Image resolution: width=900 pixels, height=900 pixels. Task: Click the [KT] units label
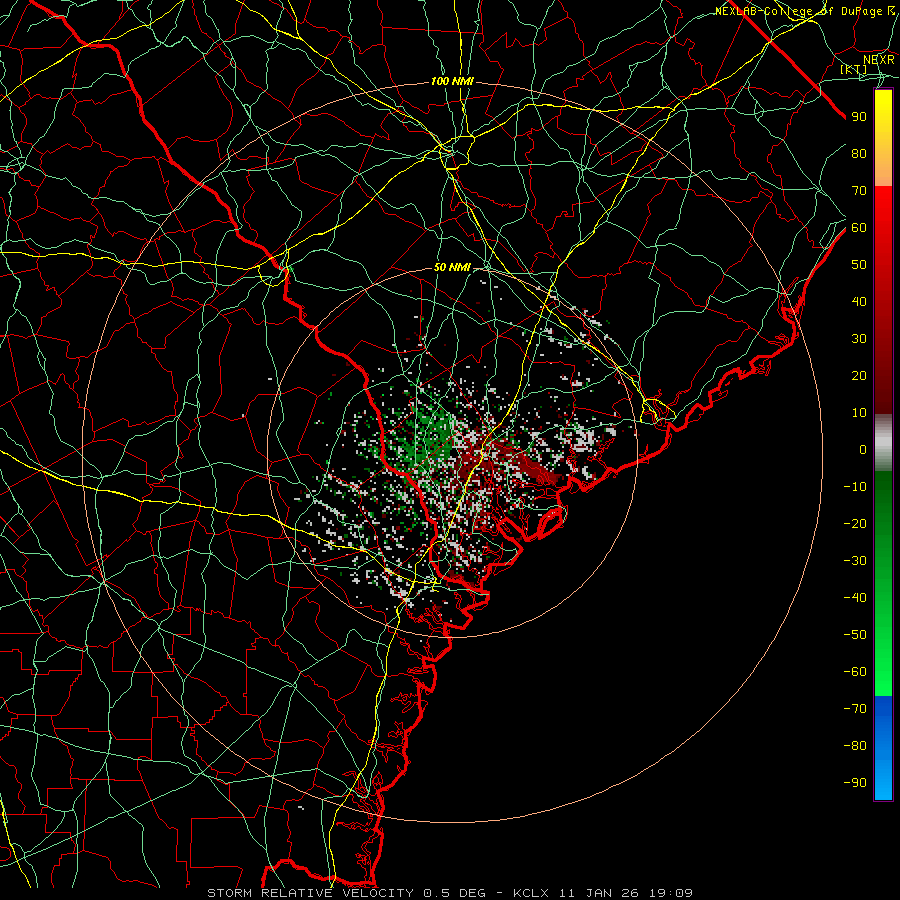[854, 69]
